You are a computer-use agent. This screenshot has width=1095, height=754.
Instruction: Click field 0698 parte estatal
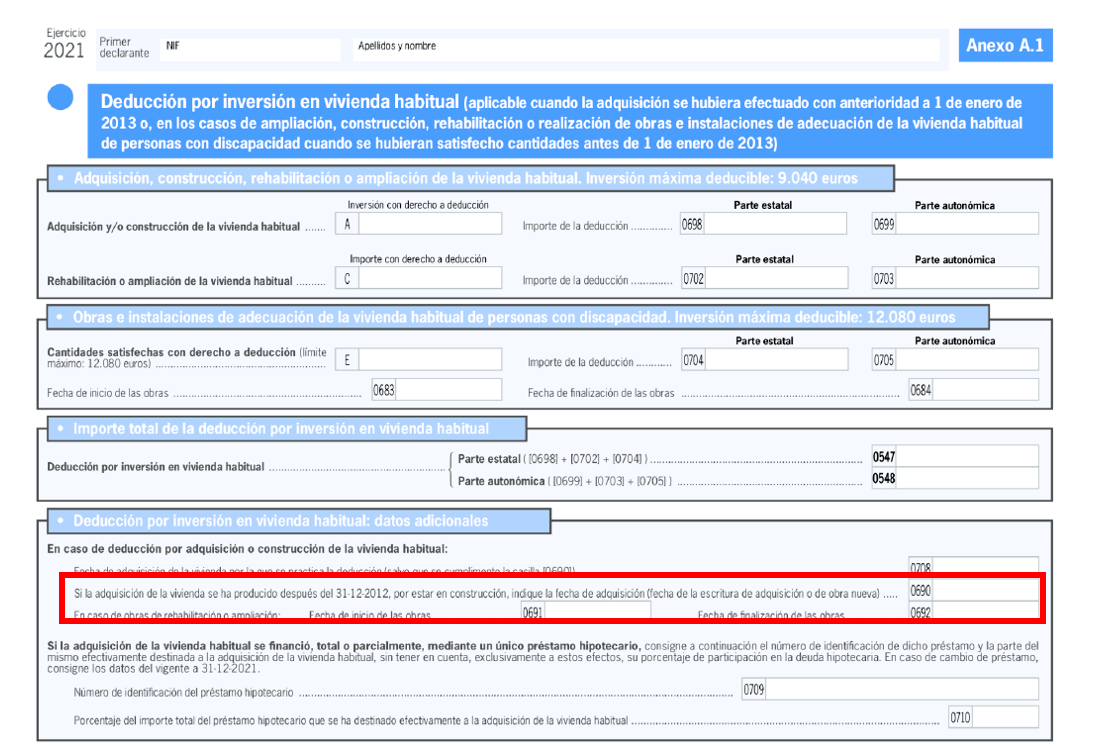coord(775,225)
